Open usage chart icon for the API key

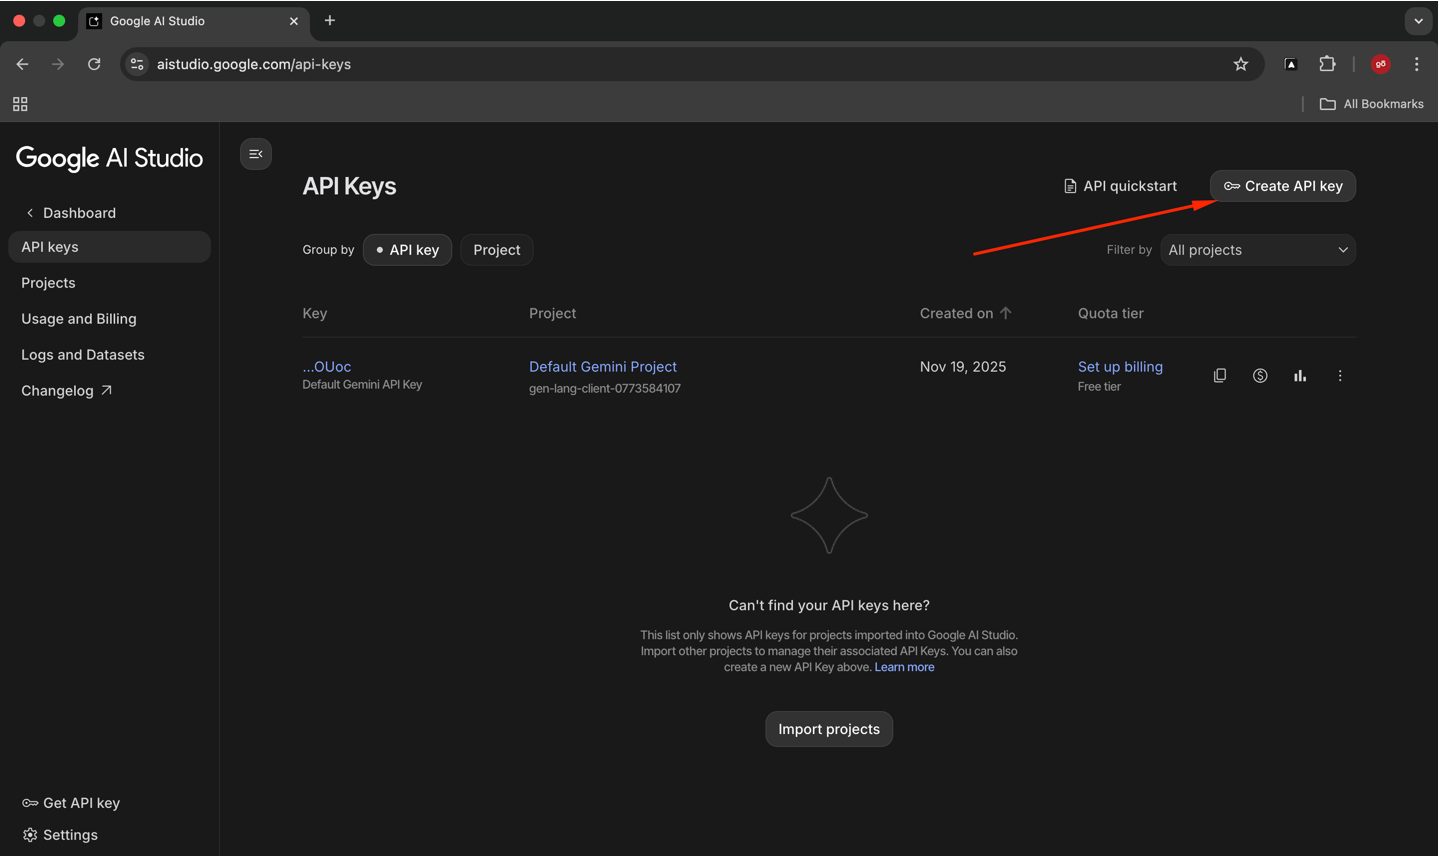pyautogui.click(x=1300, y=376)
